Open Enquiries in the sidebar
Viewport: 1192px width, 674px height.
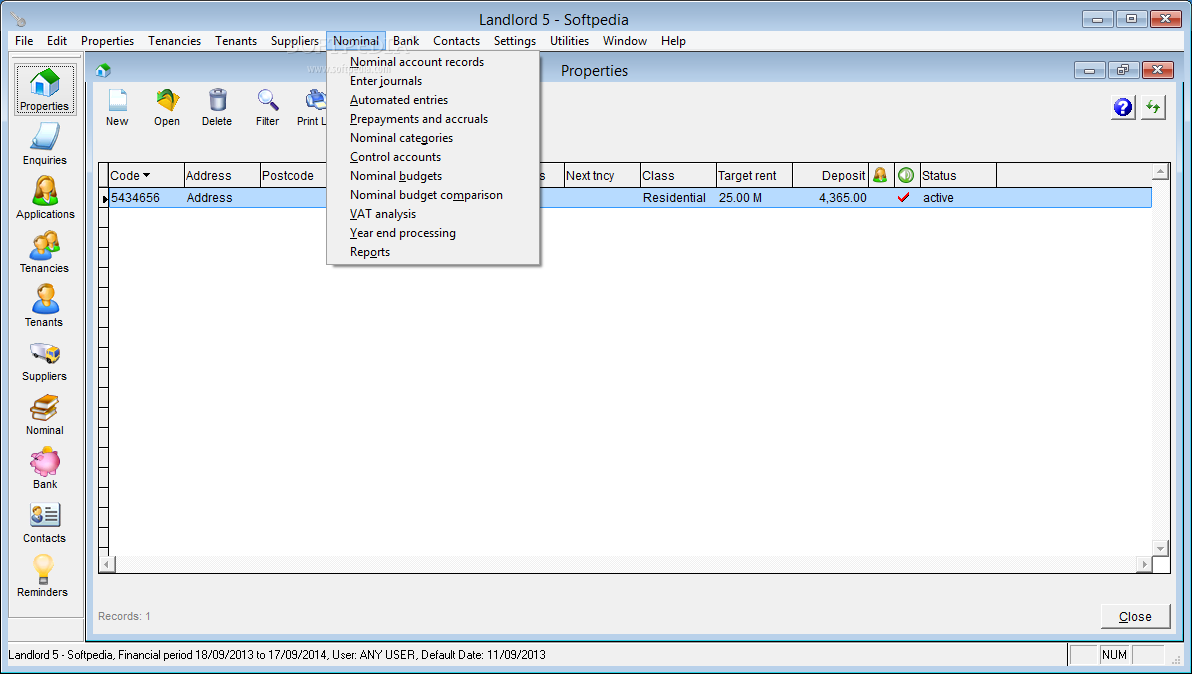(x=45, y=144)
